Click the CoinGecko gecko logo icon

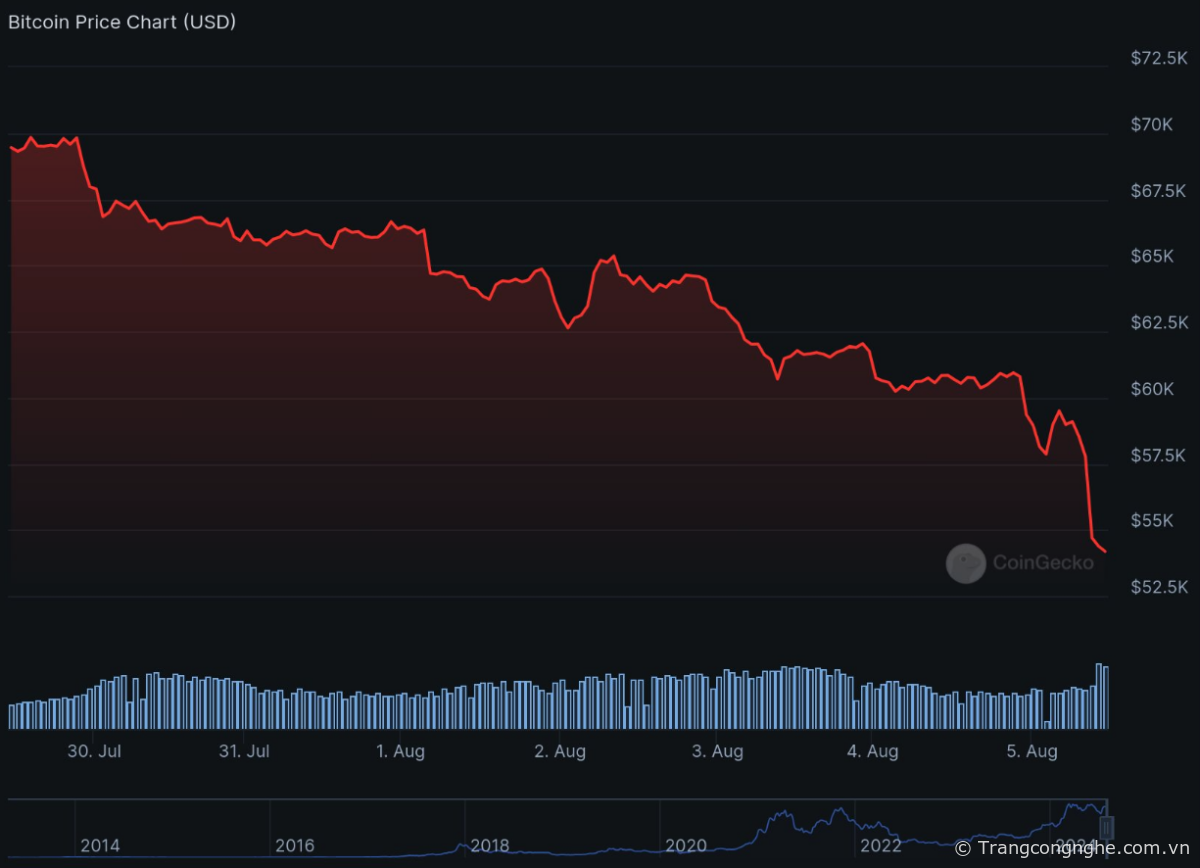coord(965,563)
